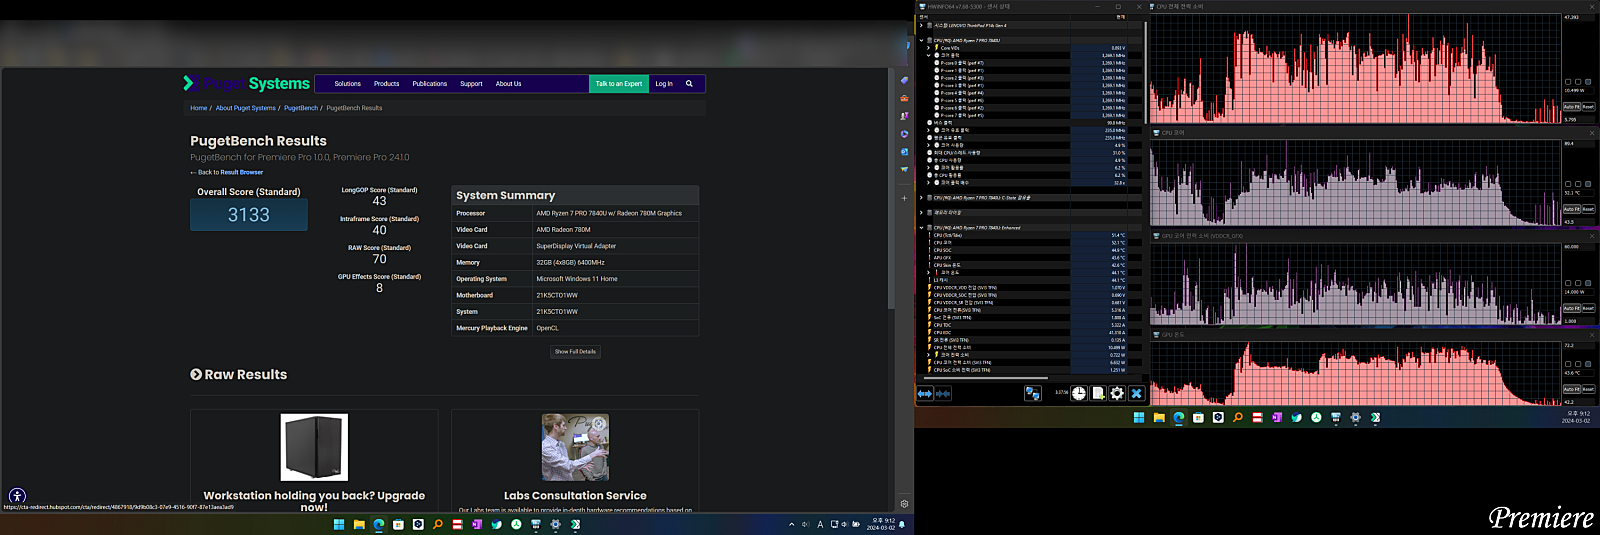Click Edge icon on the right screen taskbar
This screenshot has height=535, width=1600.
(1179, 417)
